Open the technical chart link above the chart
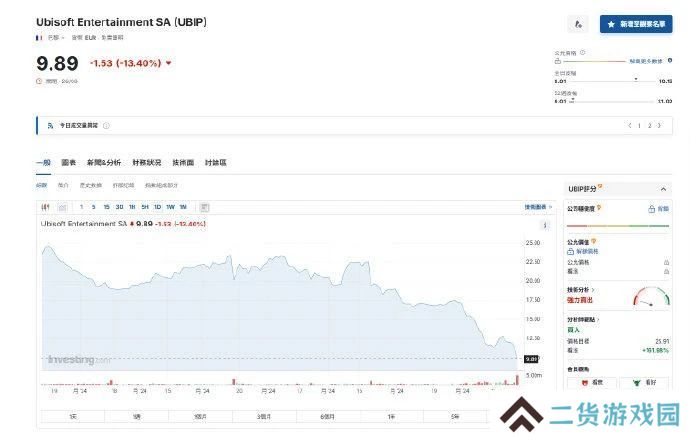The width and height of the screenshot is (690, 440). point(538,207)
